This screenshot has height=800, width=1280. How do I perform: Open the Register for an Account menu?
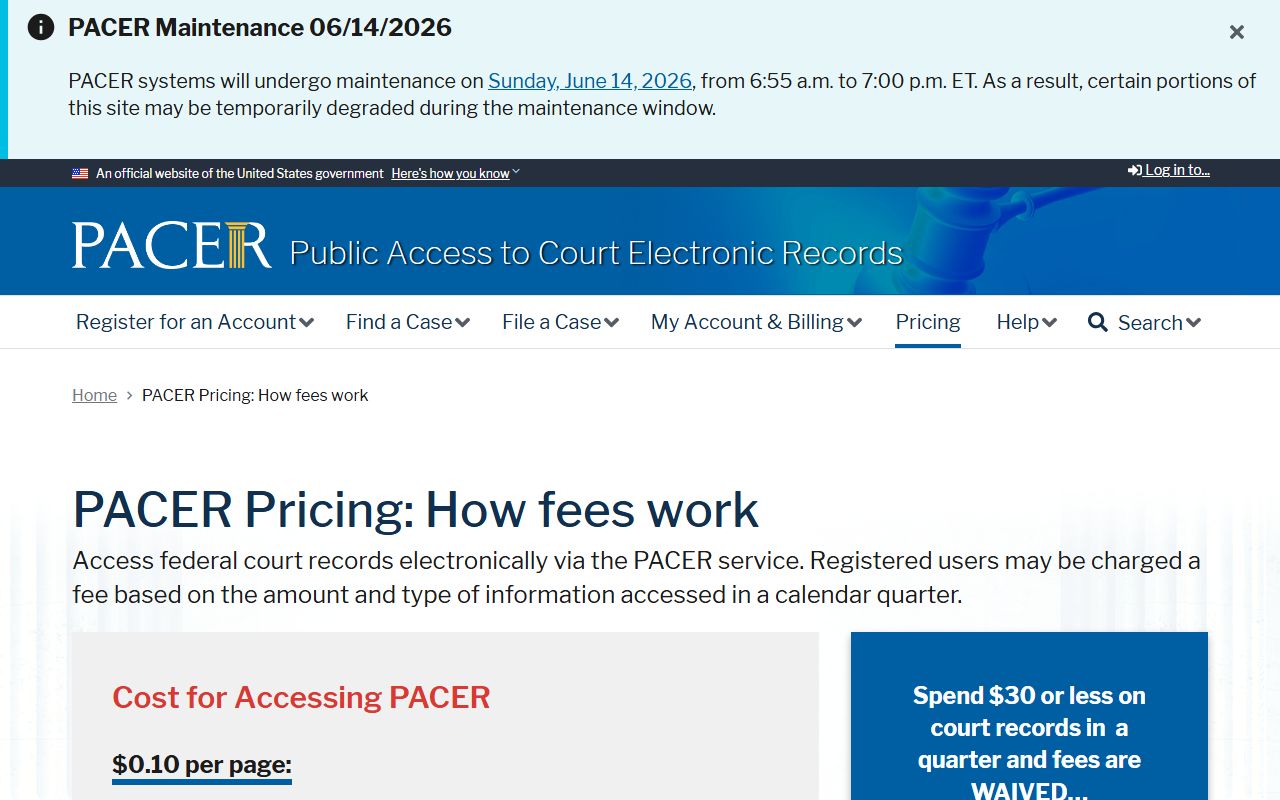(x=195, y=322)
